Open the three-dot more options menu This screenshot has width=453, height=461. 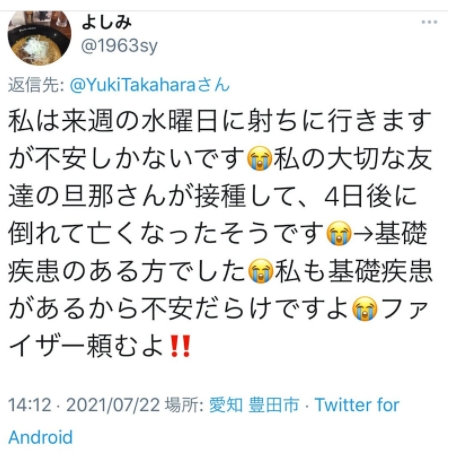pyautogui.click(x=429, y=22)
